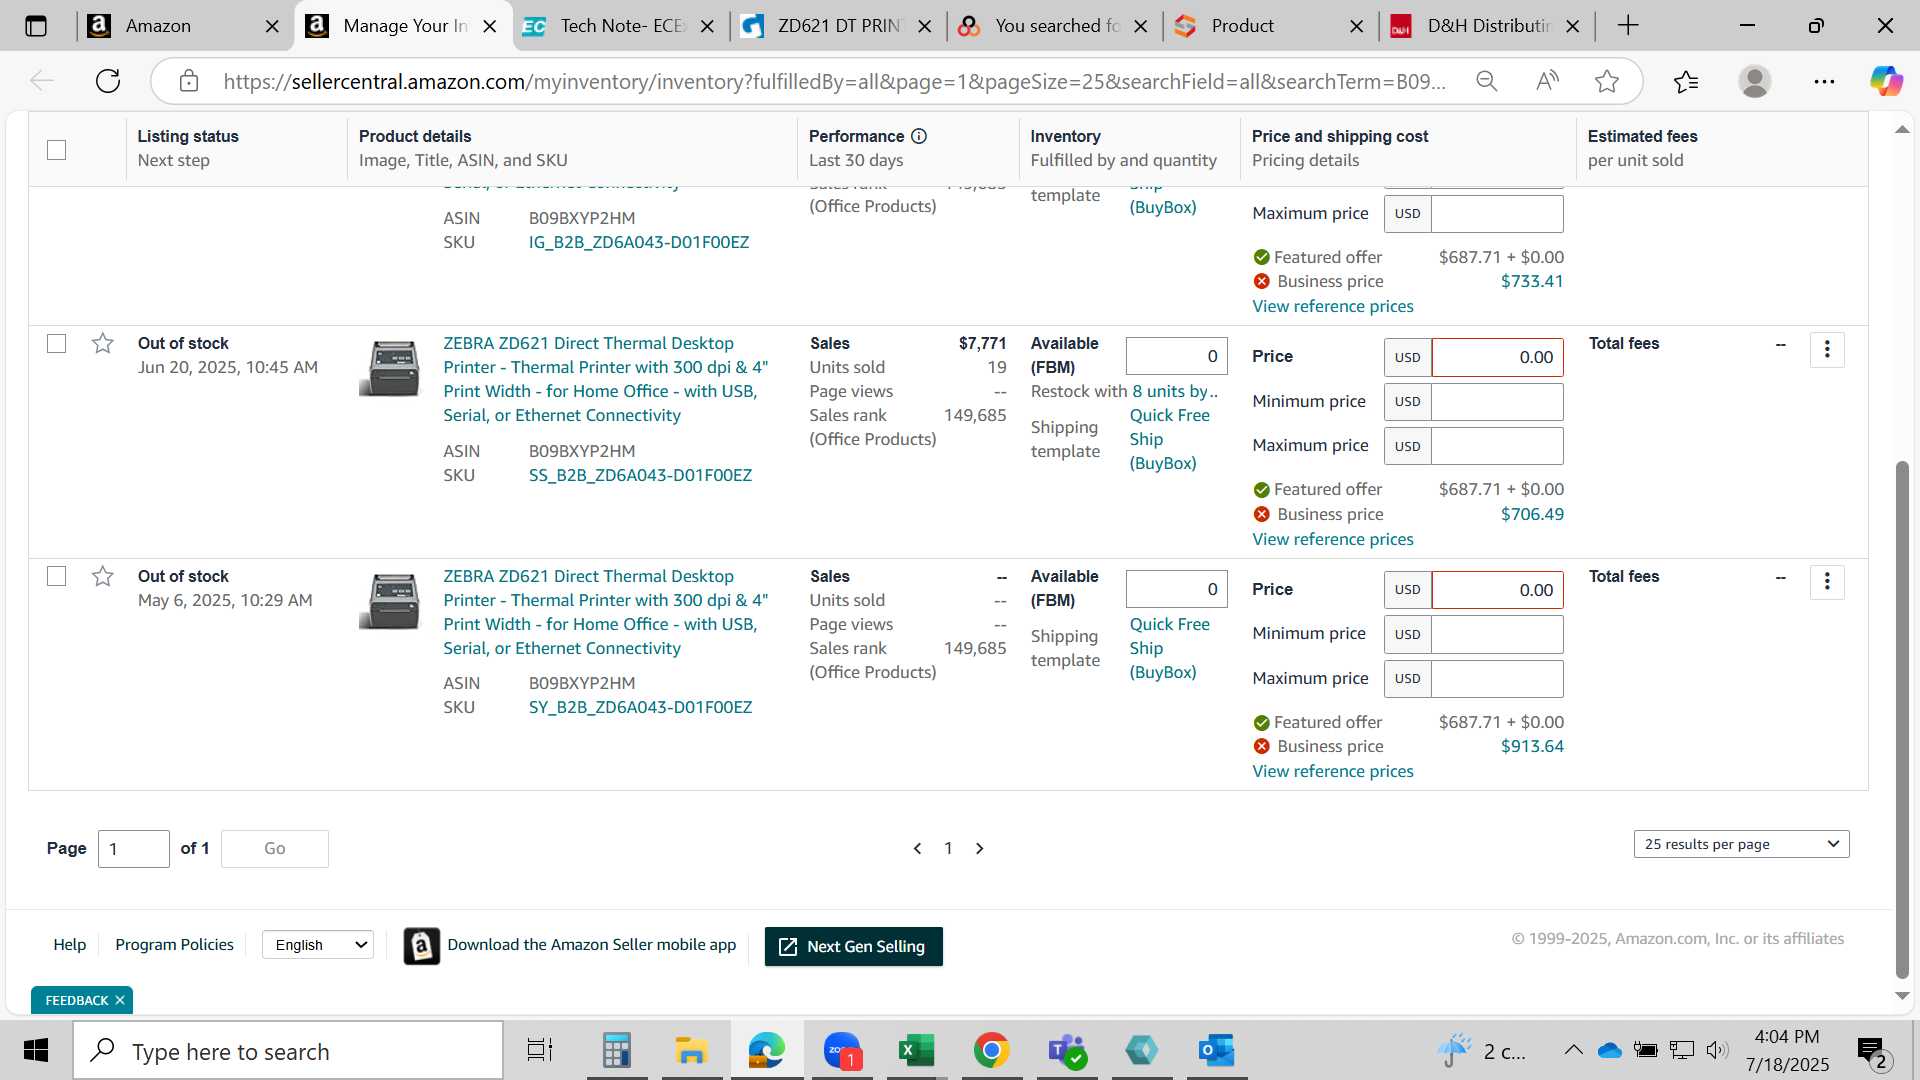Viewport: 1920px width, 1080px height.
Task: Go to next page arrow
Action: pos(980,848)
